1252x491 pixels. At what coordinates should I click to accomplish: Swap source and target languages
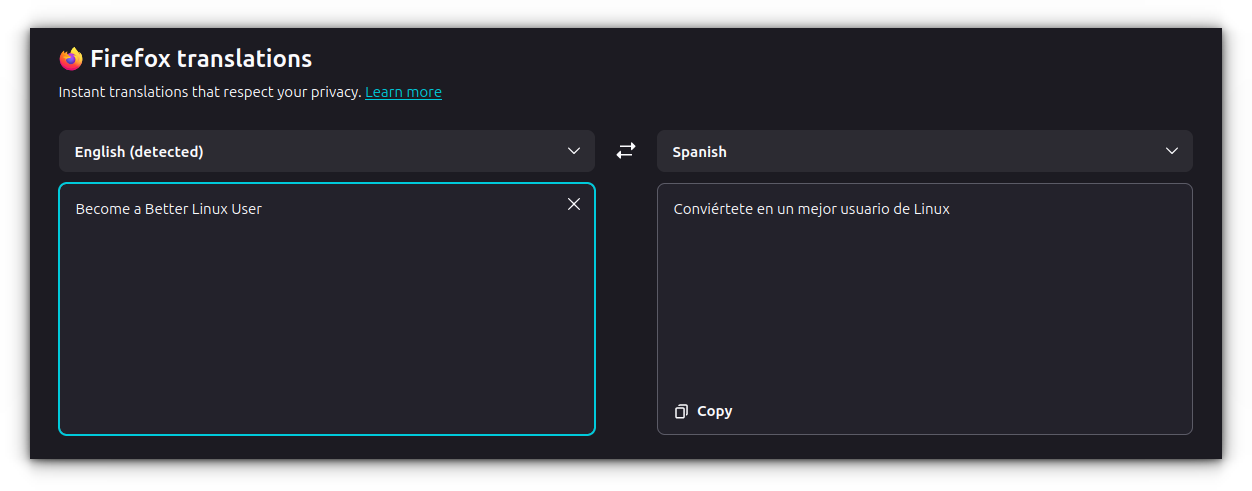tap(626, 151)
